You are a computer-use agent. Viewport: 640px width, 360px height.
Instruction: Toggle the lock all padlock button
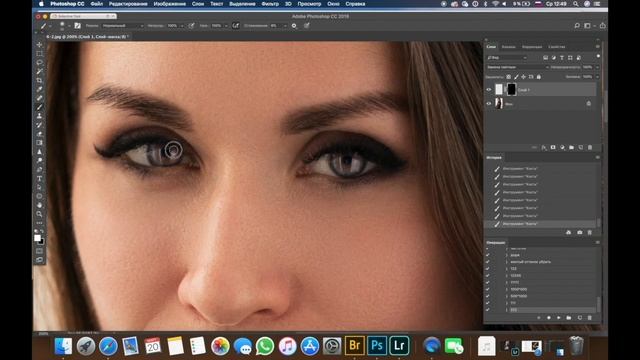point(538,77)
